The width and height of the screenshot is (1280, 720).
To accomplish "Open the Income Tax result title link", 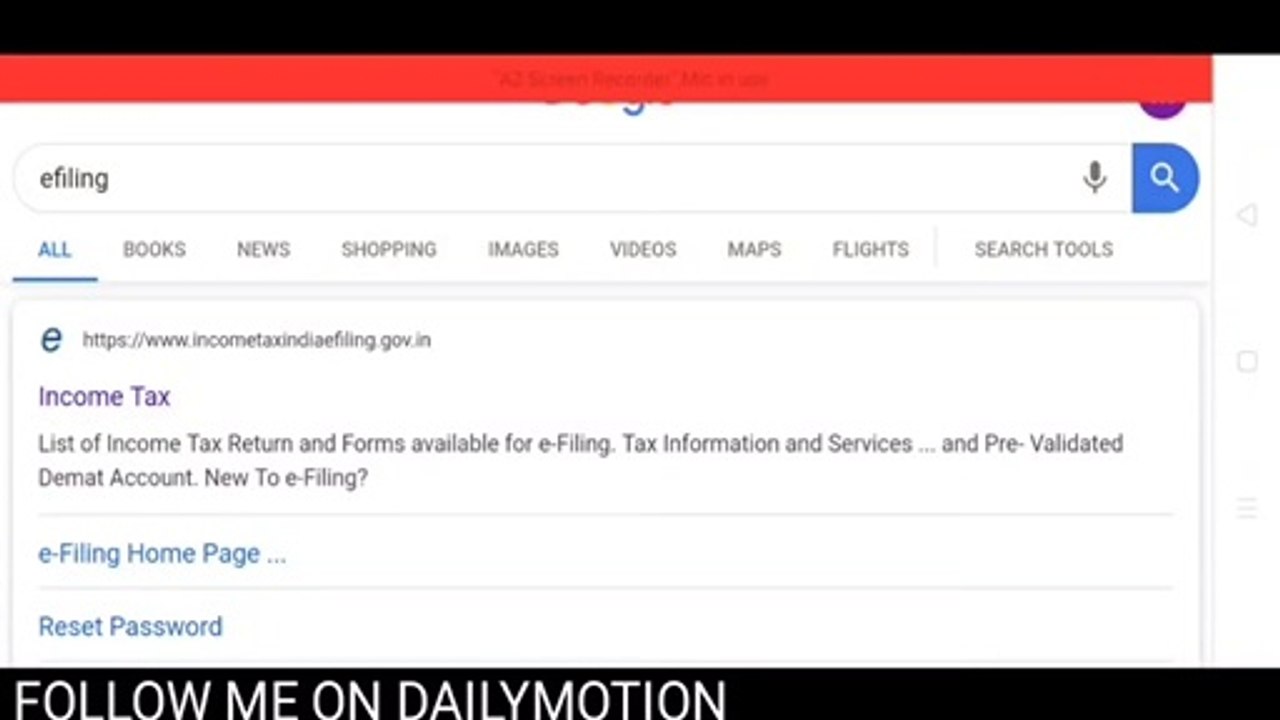I will 104,396.
